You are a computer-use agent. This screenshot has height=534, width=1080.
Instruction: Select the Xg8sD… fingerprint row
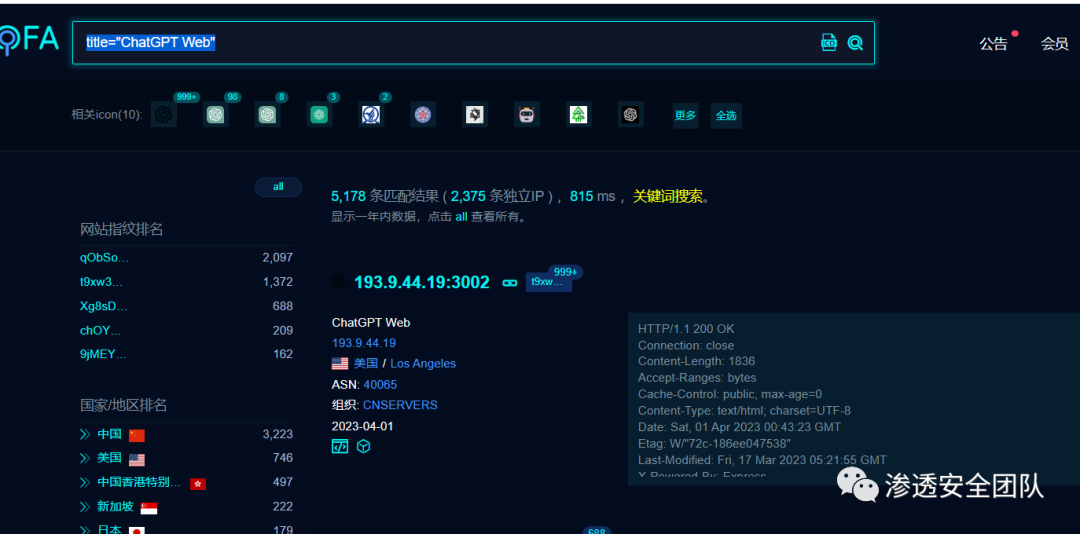tap(186, 306)
